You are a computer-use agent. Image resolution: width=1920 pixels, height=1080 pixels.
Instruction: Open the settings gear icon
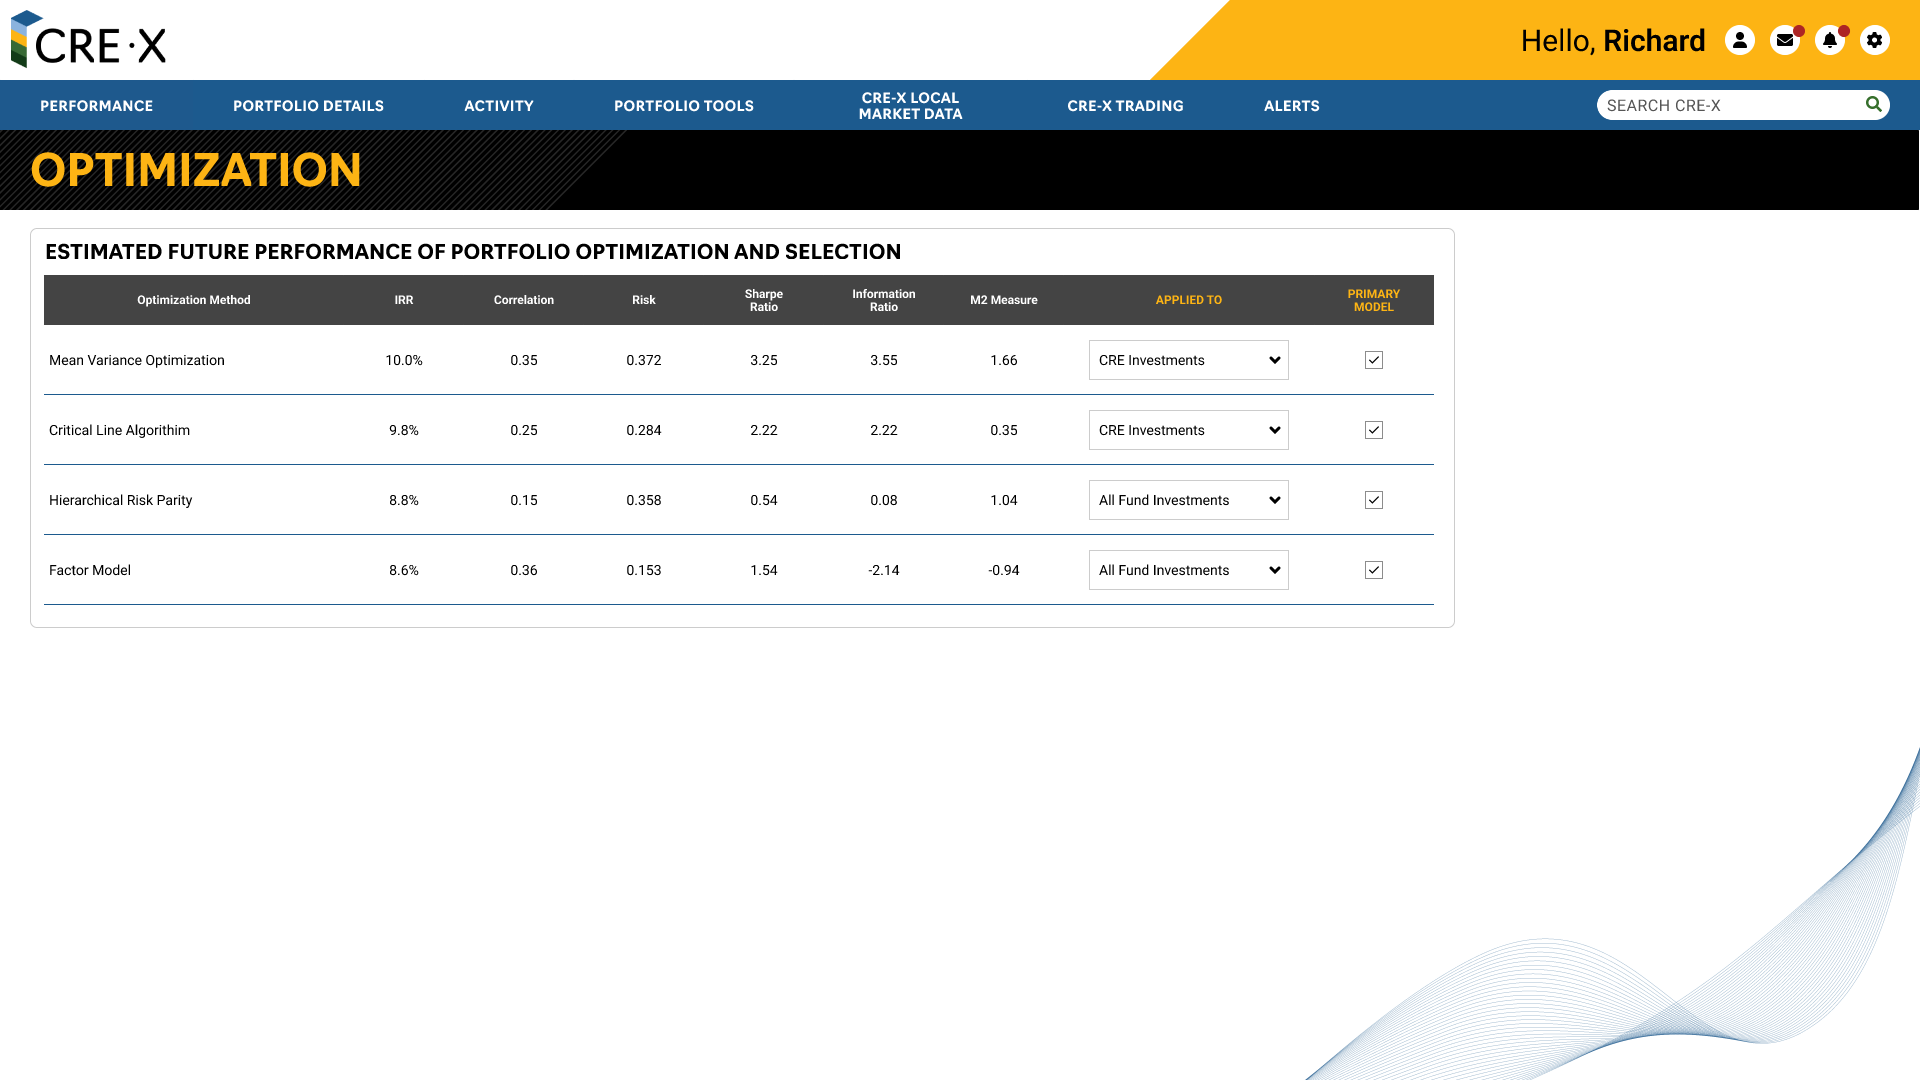point(1875,40)
